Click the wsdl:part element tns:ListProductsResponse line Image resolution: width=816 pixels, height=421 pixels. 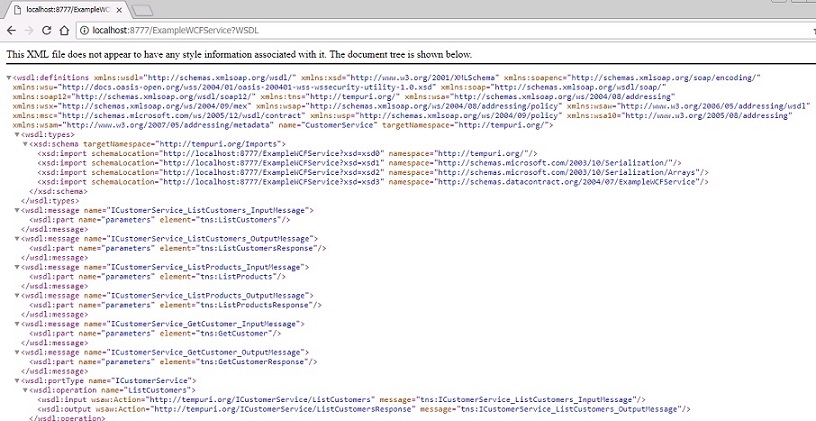(x=175, y=305)
